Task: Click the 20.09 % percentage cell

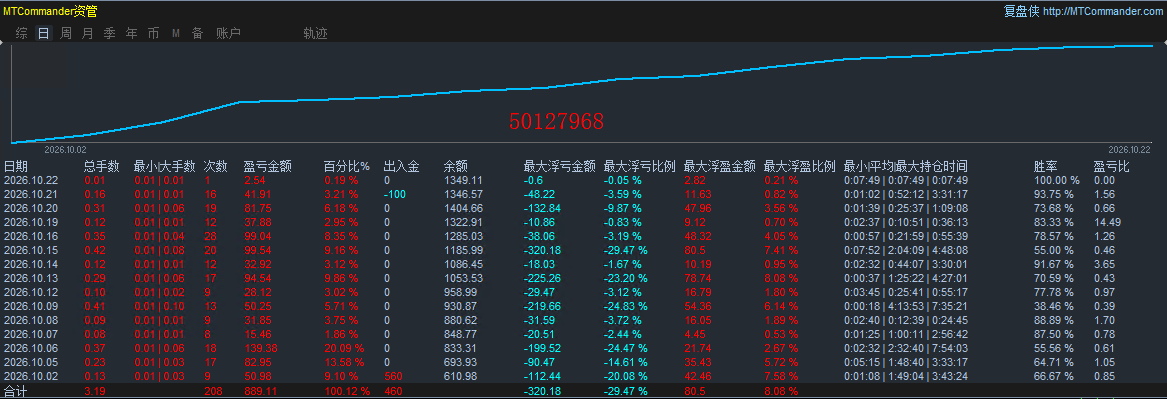Action: click(344, 348)
